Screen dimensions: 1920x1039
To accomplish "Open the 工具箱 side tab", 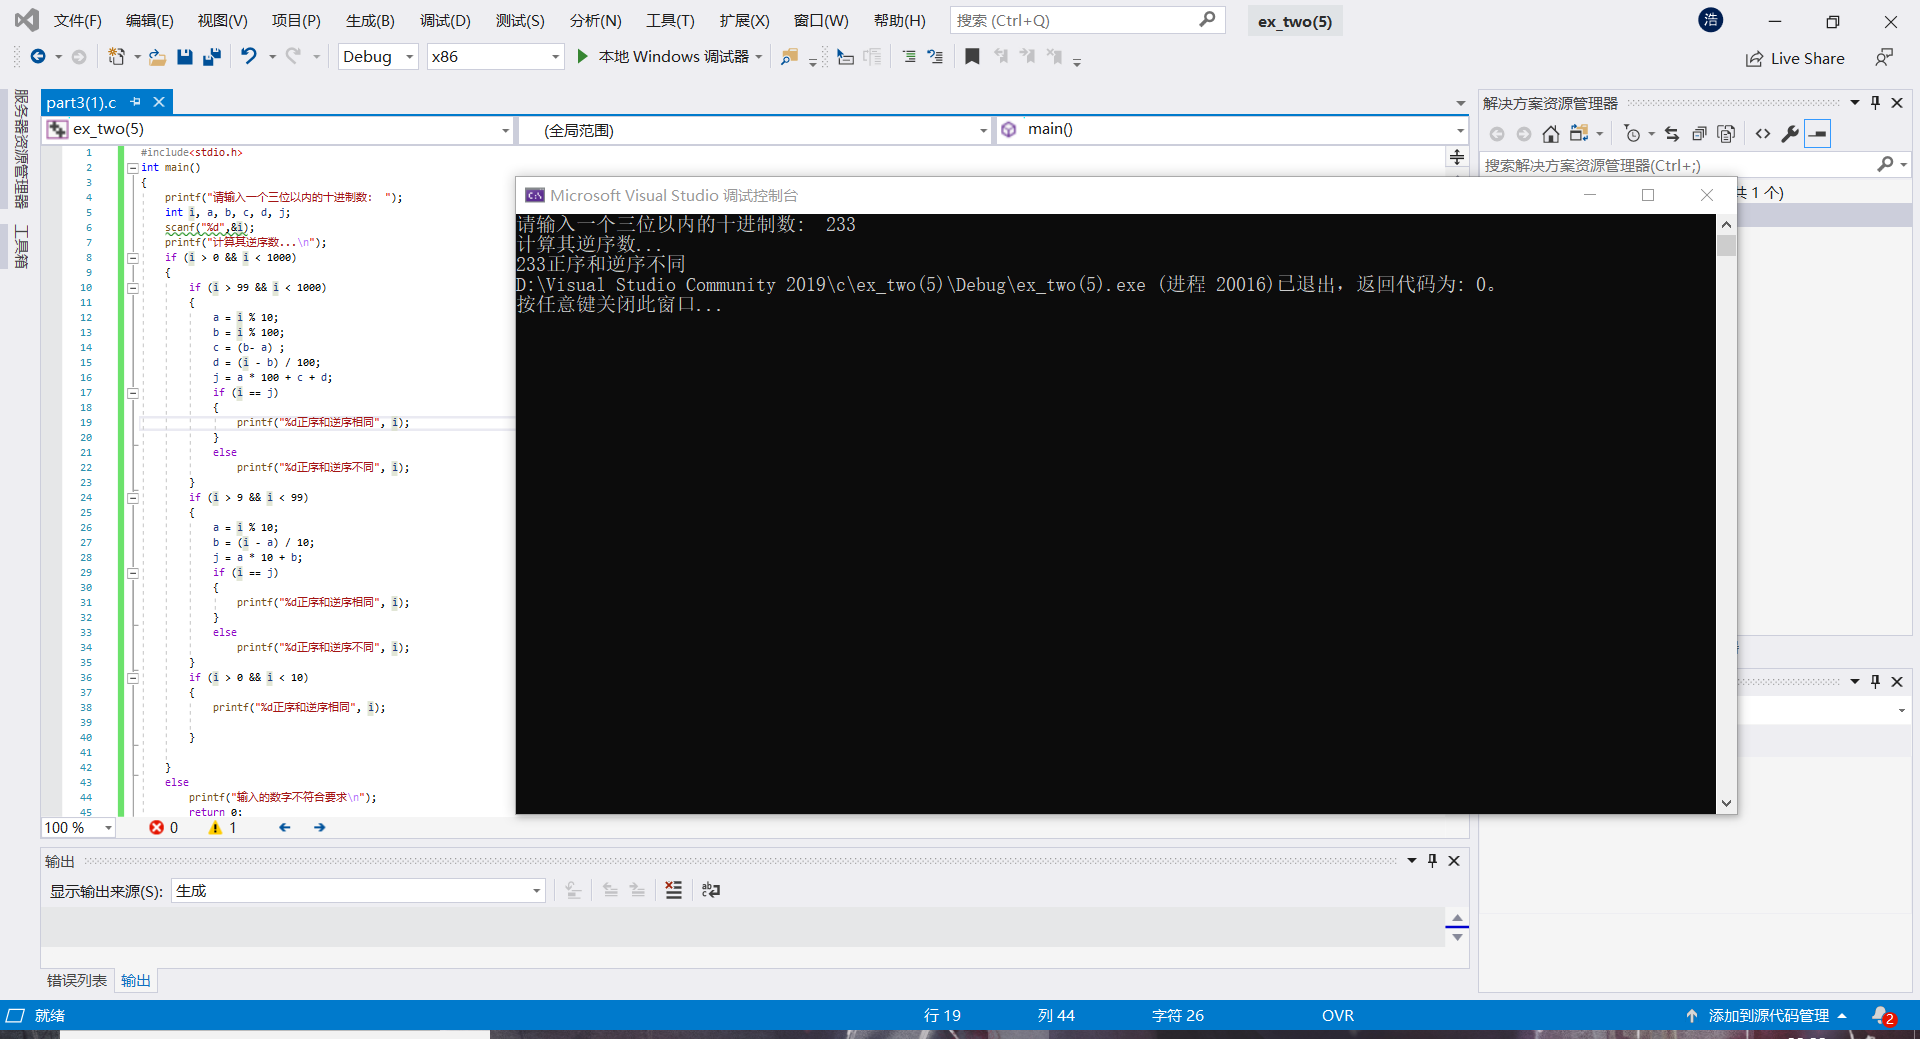I will point(21,246).
